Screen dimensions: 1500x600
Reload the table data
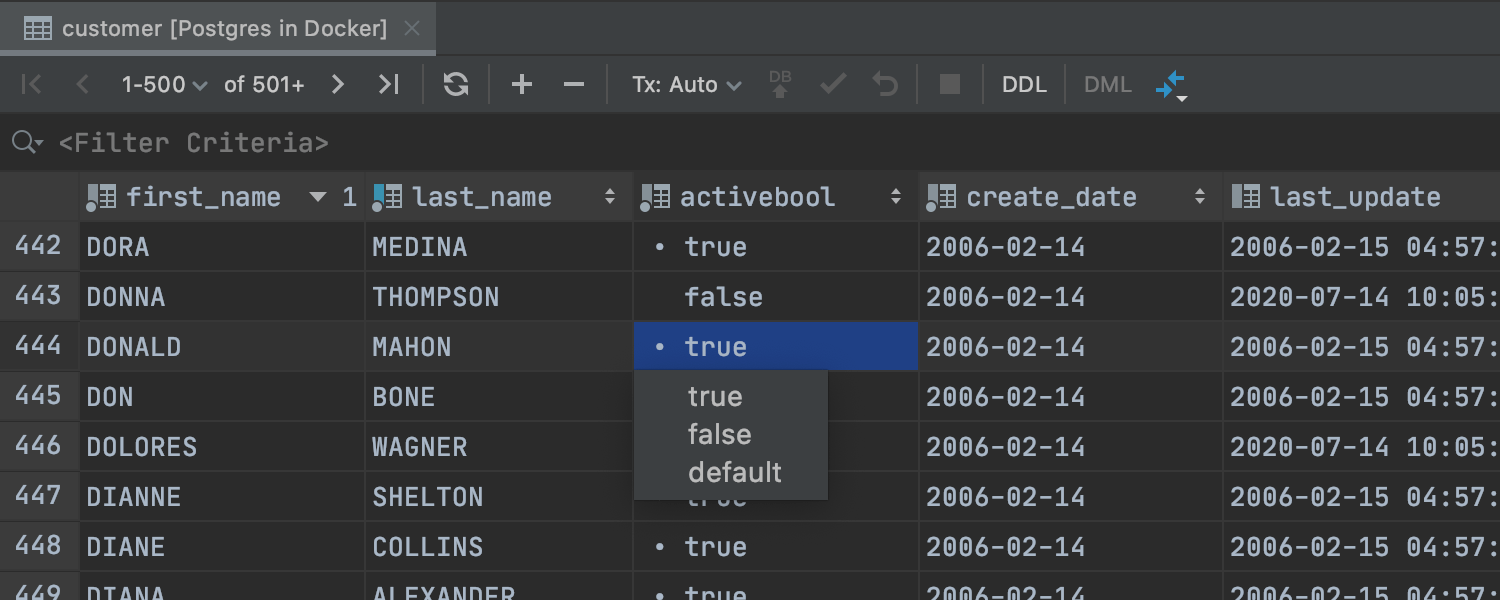coord(456,85)
